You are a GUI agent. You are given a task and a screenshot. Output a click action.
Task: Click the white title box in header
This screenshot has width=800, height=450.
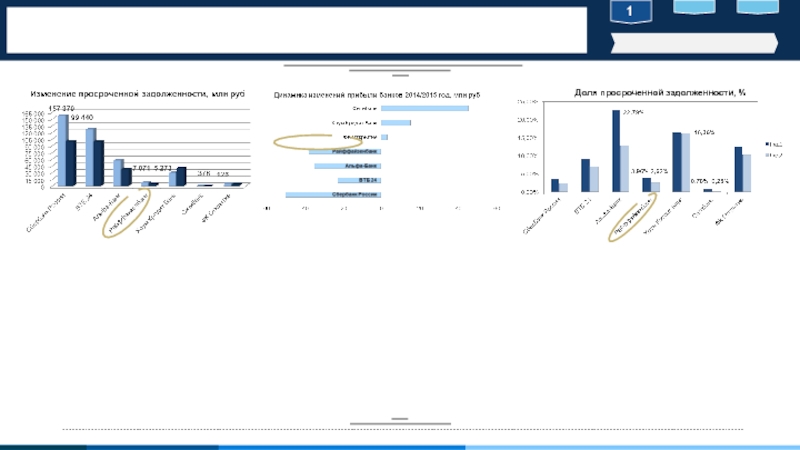296,30
